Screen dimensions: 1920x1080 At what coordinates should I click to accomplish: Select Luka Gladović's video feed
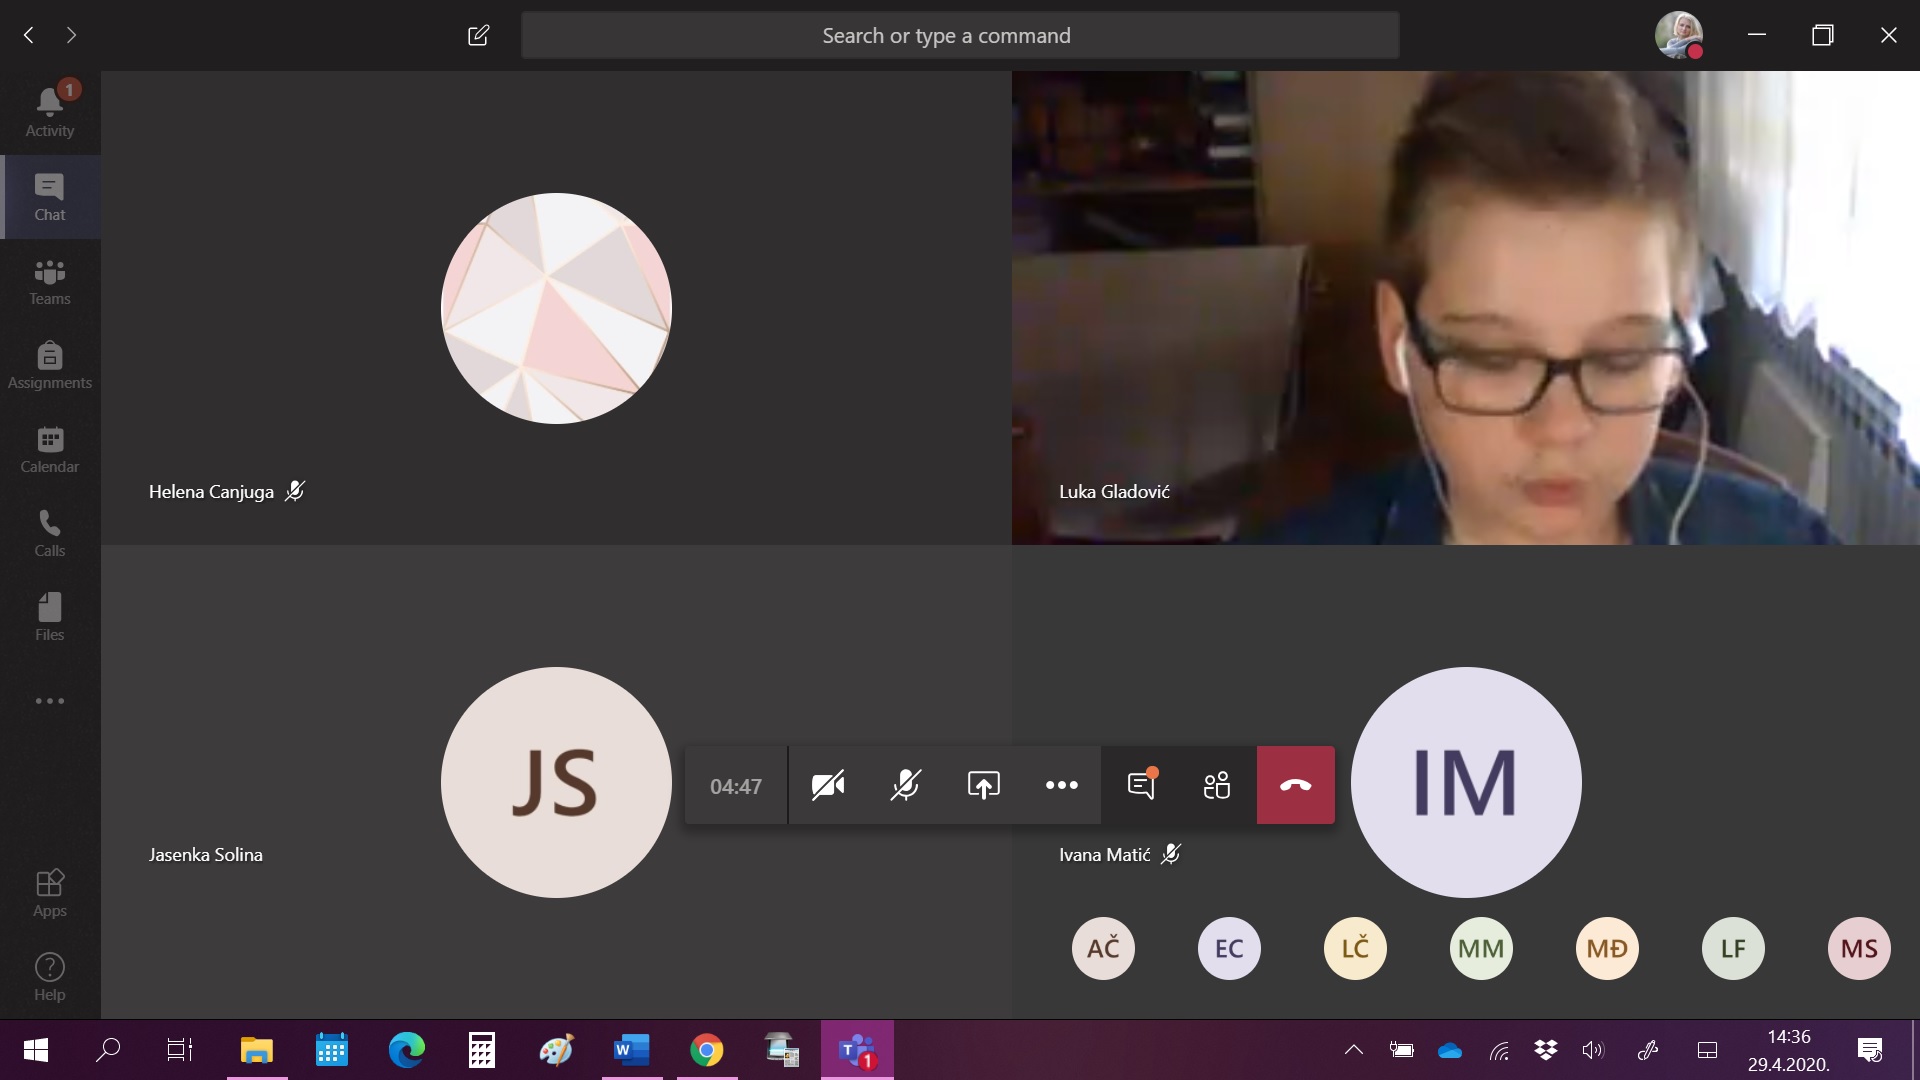pyautogui.click(x=1465, y=308)
